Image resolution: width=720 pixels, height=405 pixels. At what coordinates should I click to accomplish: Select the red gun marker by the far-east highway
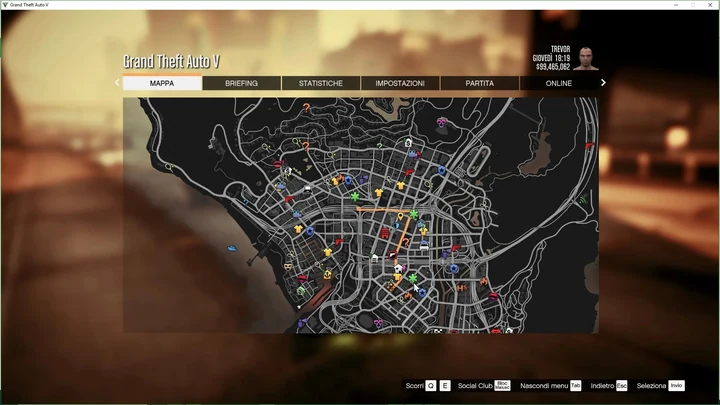[x=589, y=146]
